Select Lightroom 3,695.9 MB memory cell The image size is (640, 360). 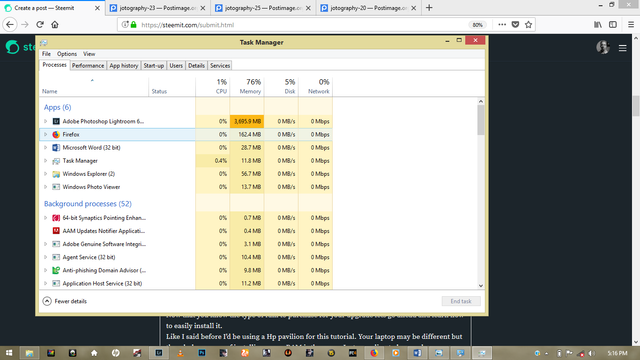pos(247,121)
